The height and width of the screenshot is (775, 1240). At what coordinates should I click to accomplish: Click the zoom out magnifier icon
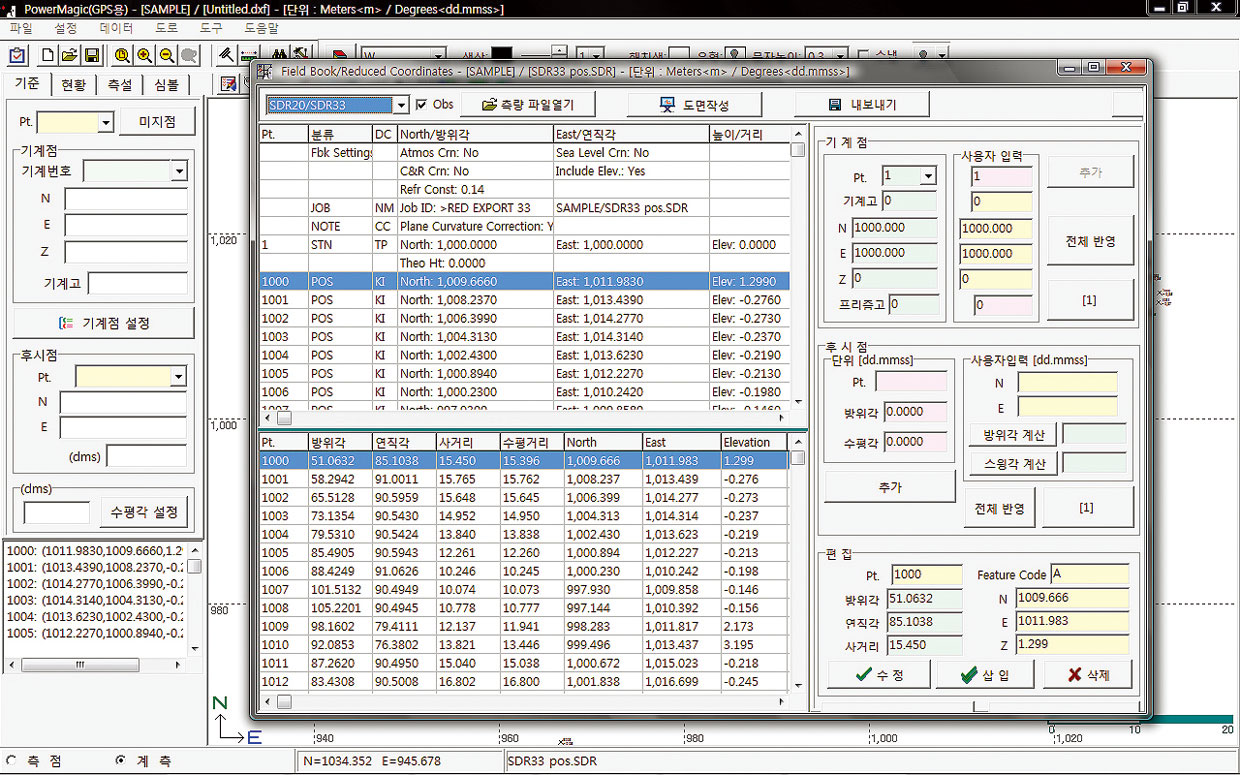click(x=166, y=56)
